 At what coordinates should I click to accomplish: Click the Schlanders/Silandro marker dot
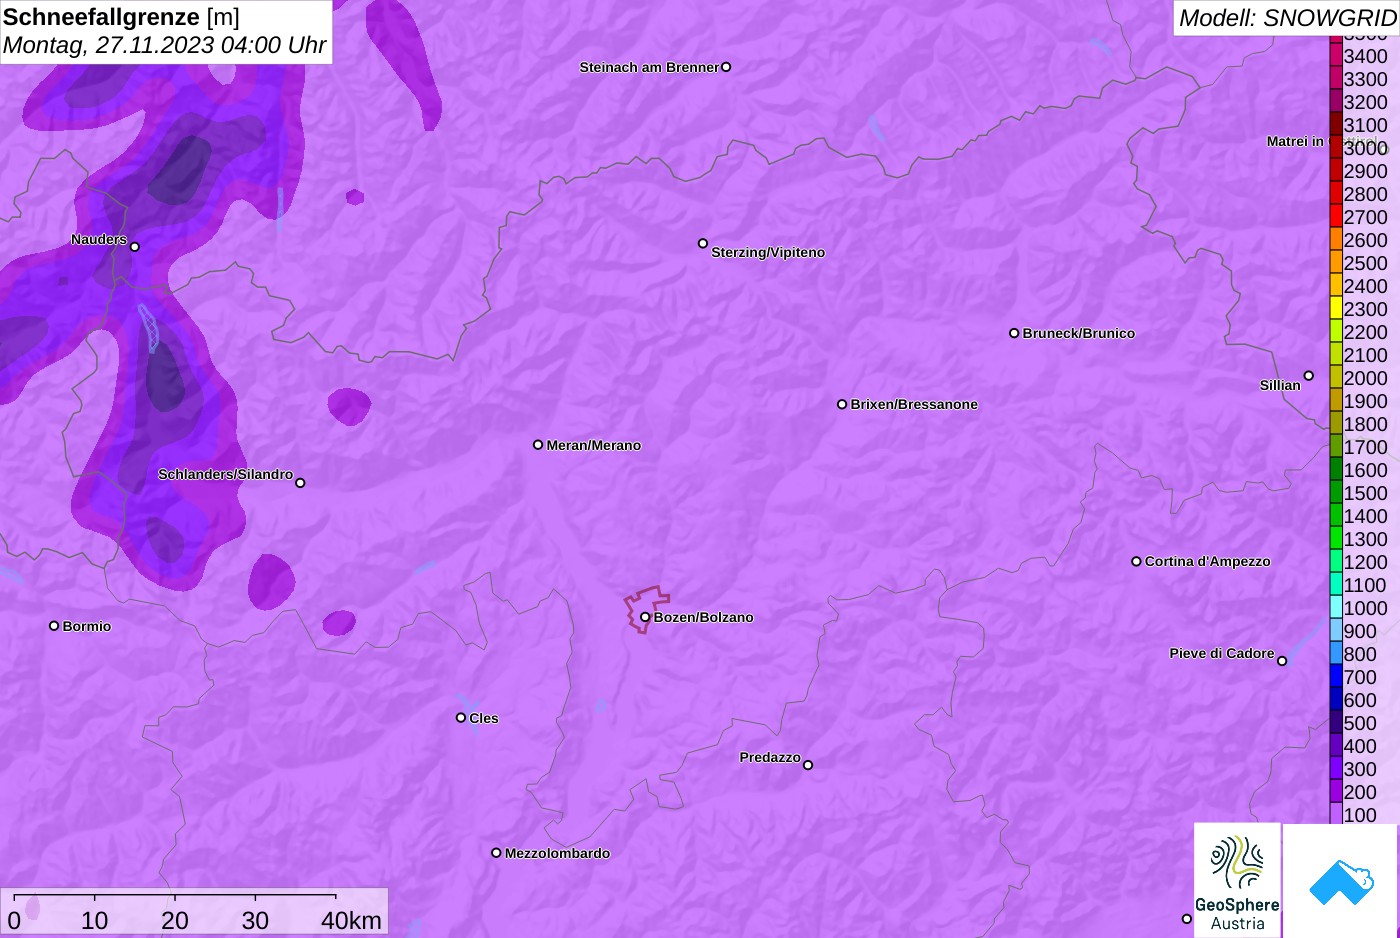click(300, 483)
